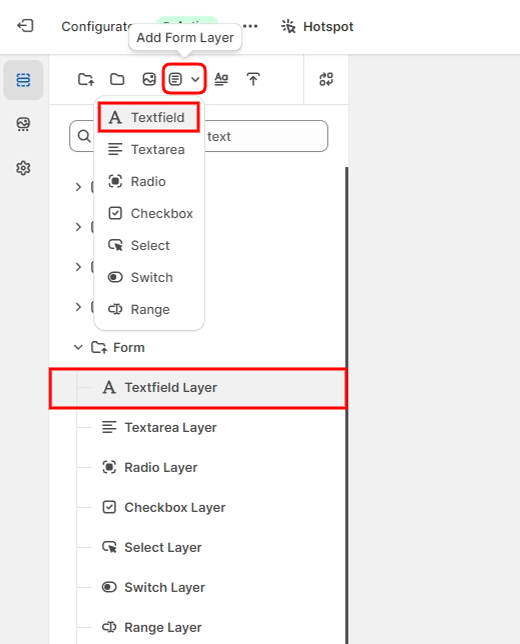Click the layers panel vertical scrollbar
The width and height of the screenshot is (520, 644).
[x=347, y=405]
